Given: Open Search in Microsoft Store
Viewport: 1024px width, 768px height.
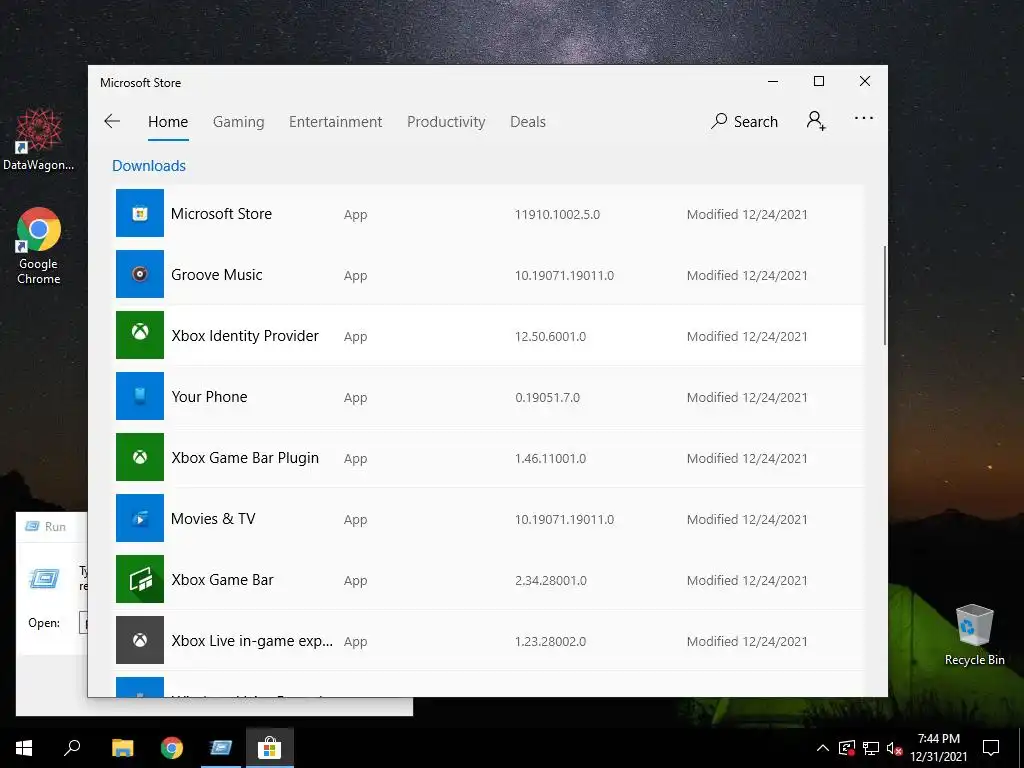Looking at the screenshot, I should (744, 121).
